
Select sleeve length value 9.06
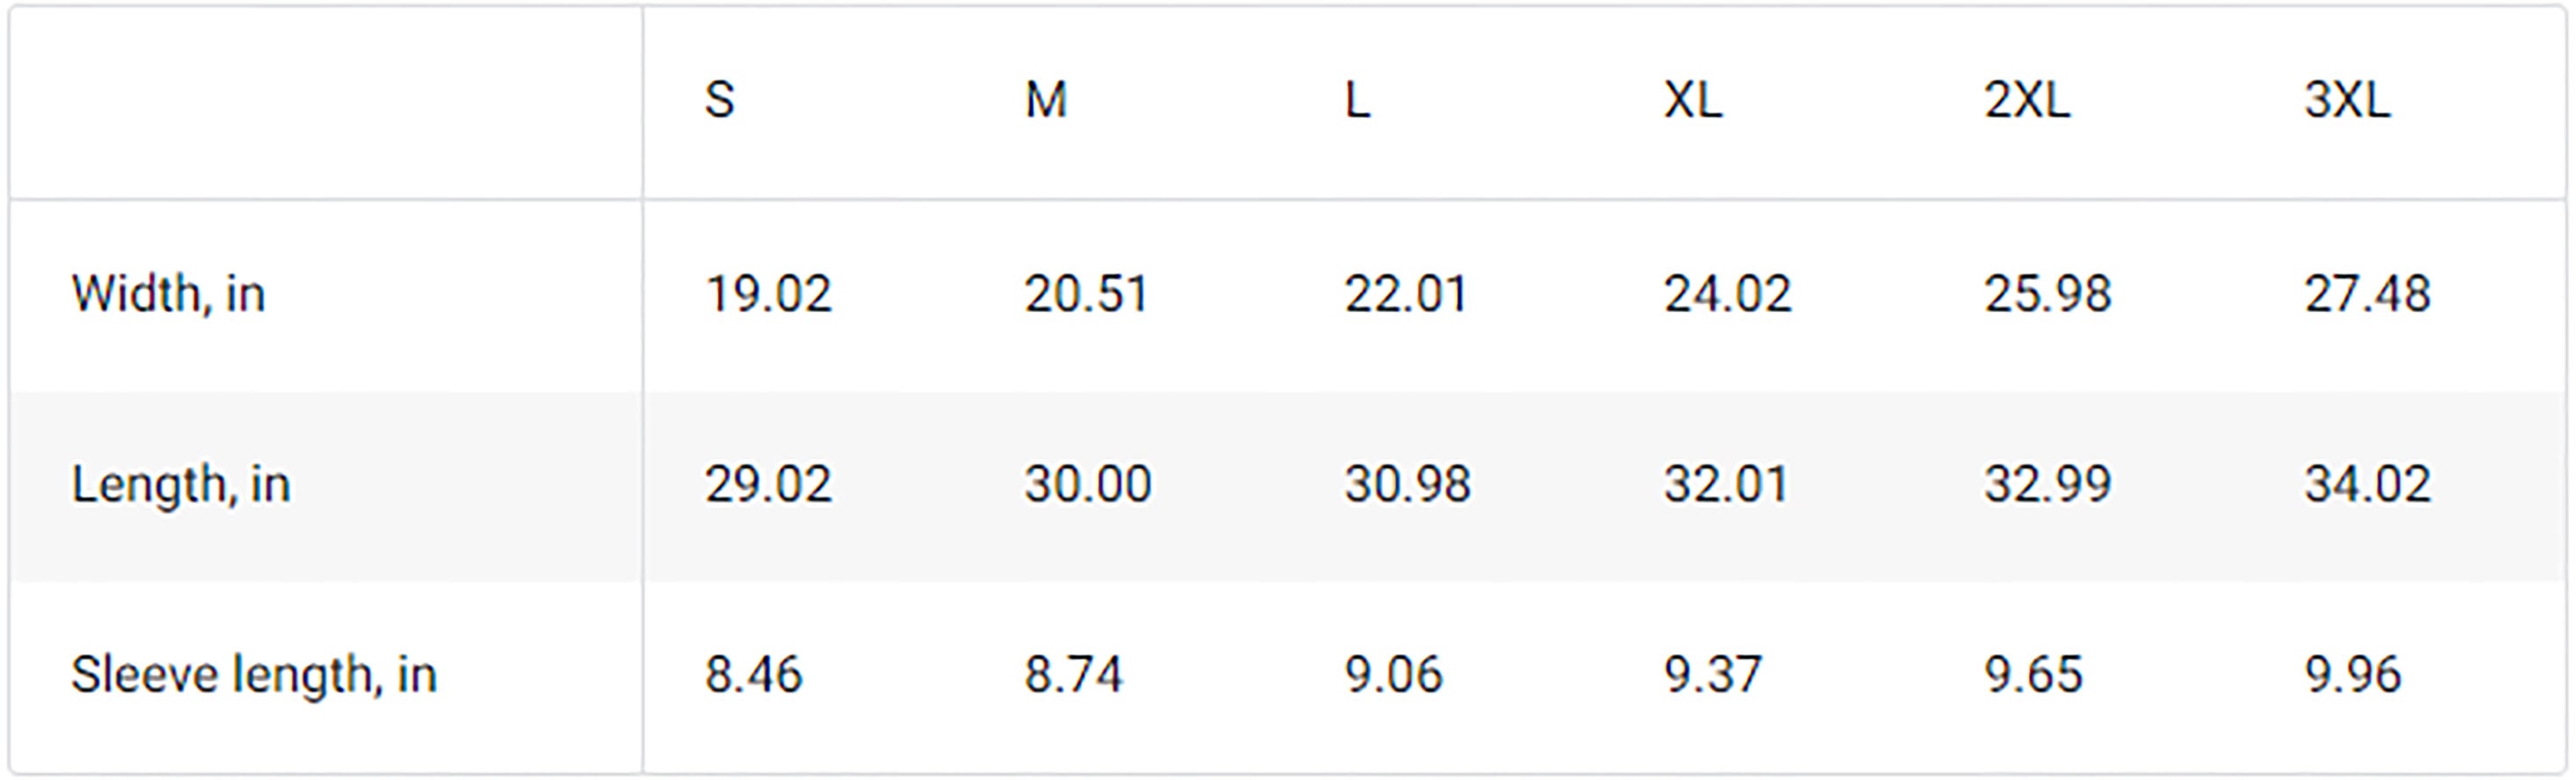(x=1393, y=675)
